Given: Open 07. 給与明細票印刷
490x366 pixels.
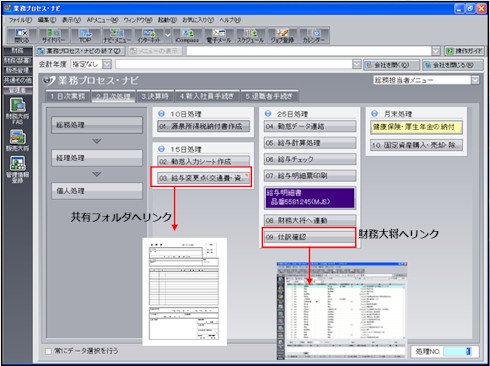Looking at the screenshot, I should (310, 176).
